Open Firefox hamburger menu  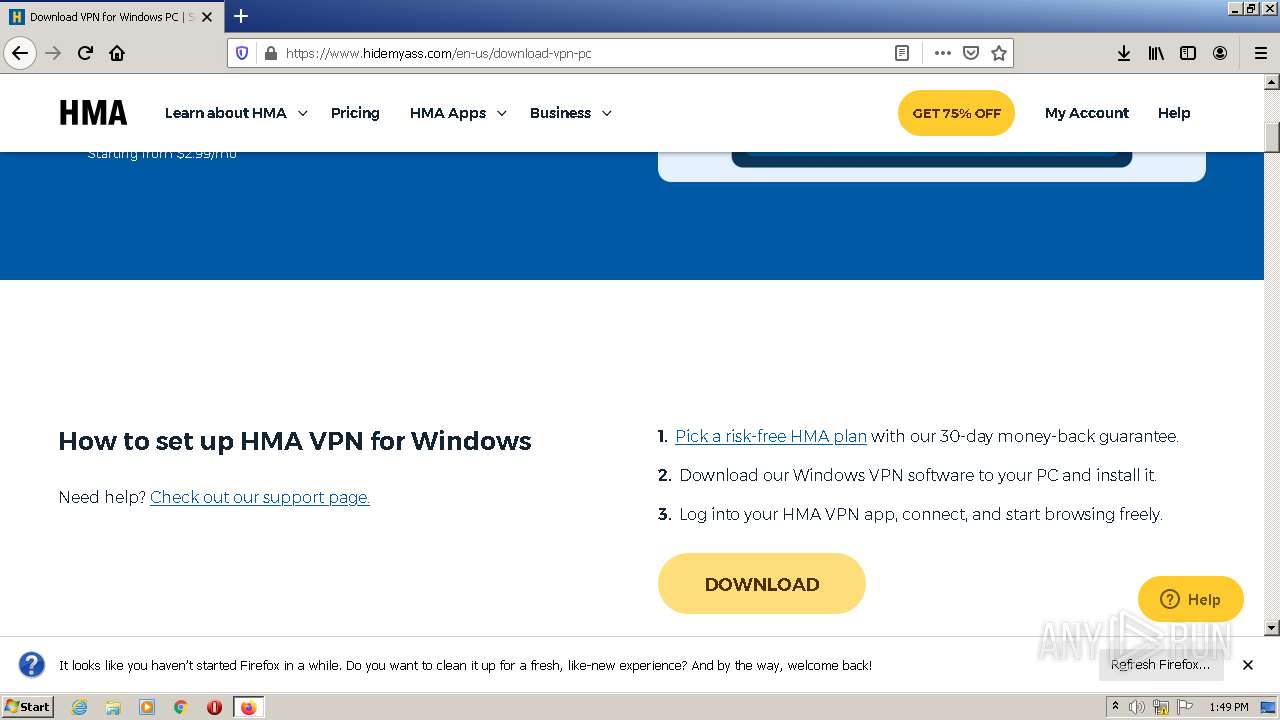click(x=1261, y=53)
